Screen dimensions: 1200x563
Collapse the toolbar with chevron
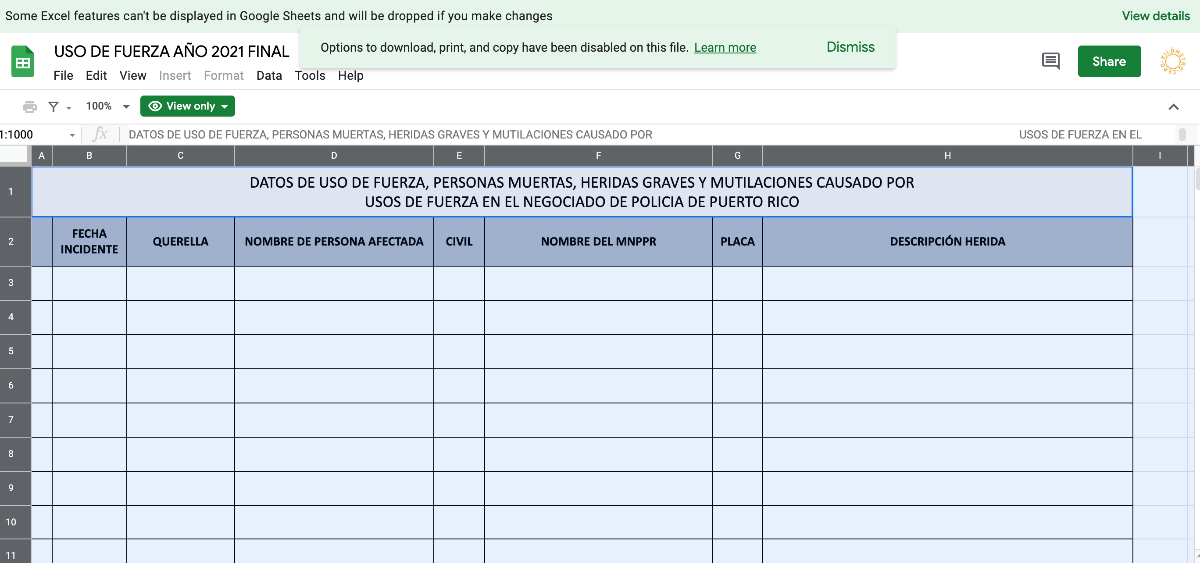(1173, 107)
